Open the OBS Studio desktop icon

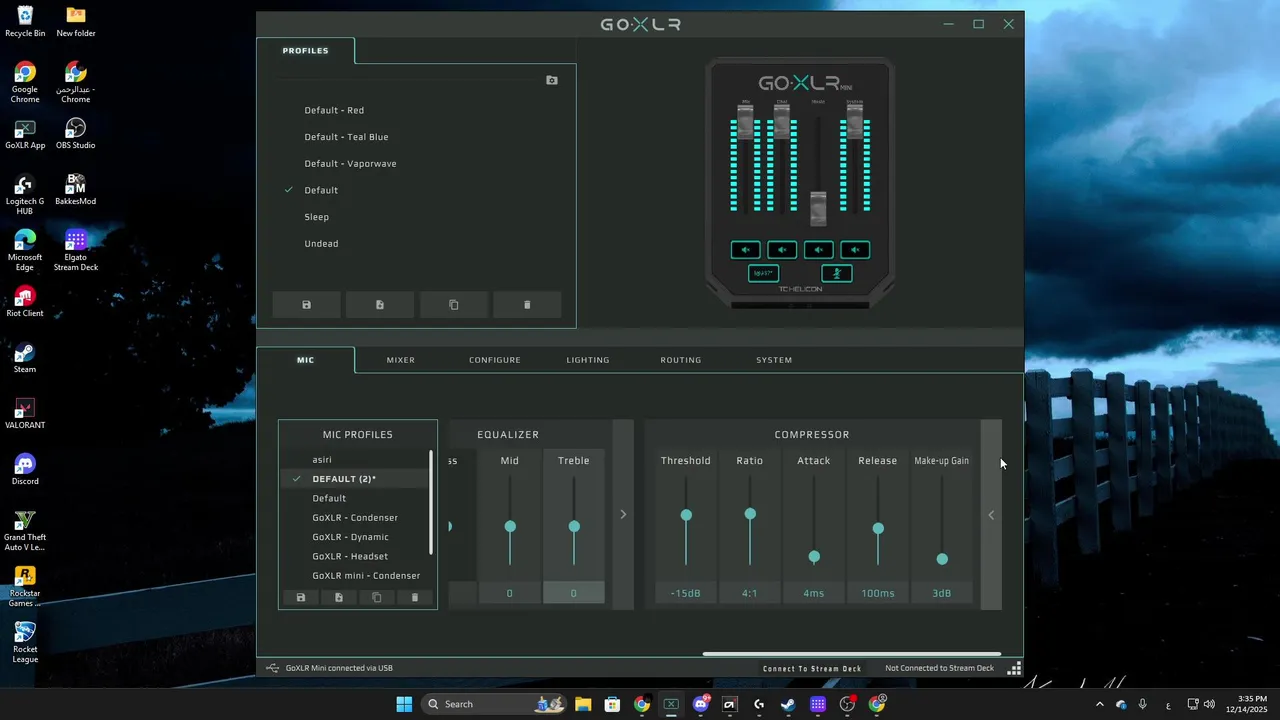coord(76,134)
